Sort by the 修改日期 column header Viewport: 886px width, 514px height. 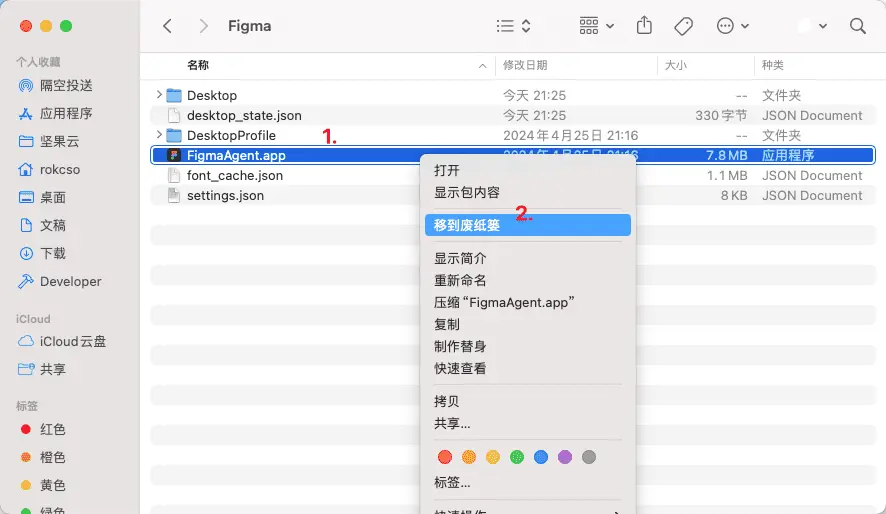(x=525, y=65)
